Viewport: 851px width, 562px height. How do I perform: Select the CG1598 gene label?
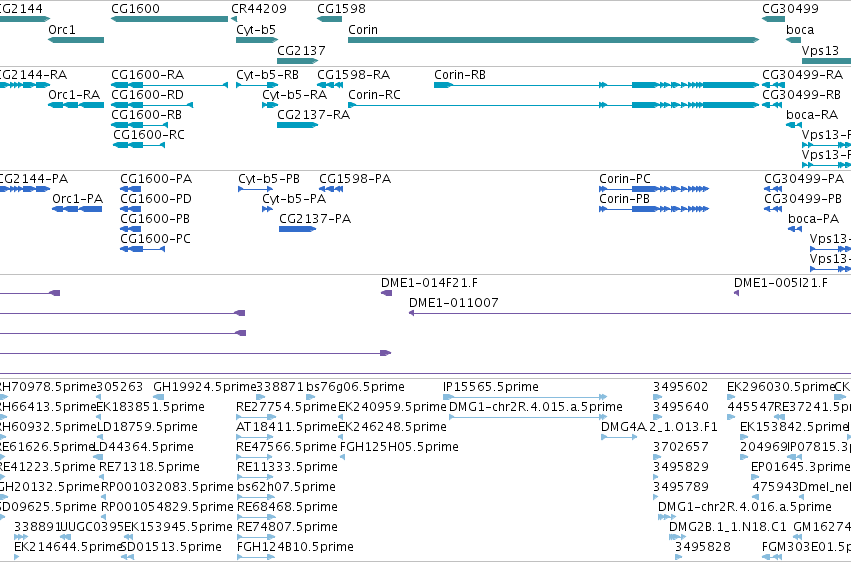point(341,9)
